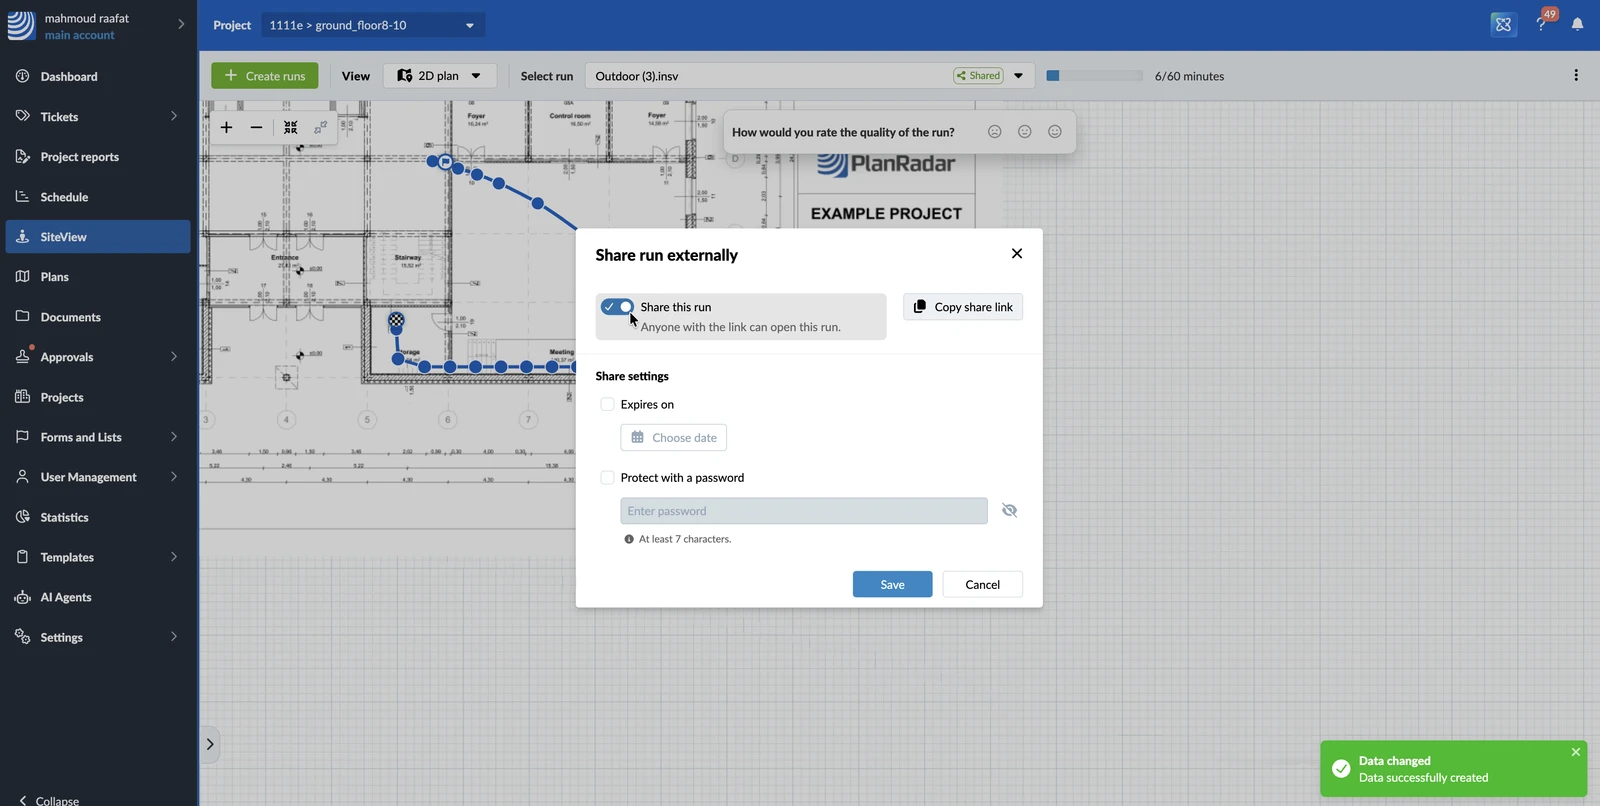Open the 2D plan view dropdown

point(440,76)
